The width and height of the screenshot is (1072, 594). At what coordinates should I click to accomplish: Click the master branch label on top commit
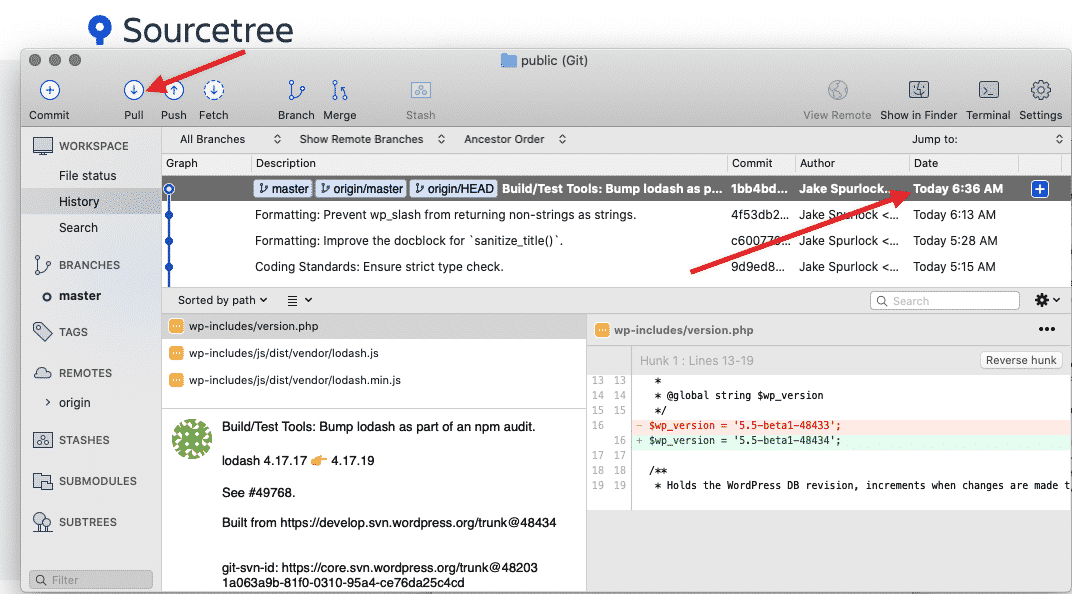point(284,189)
